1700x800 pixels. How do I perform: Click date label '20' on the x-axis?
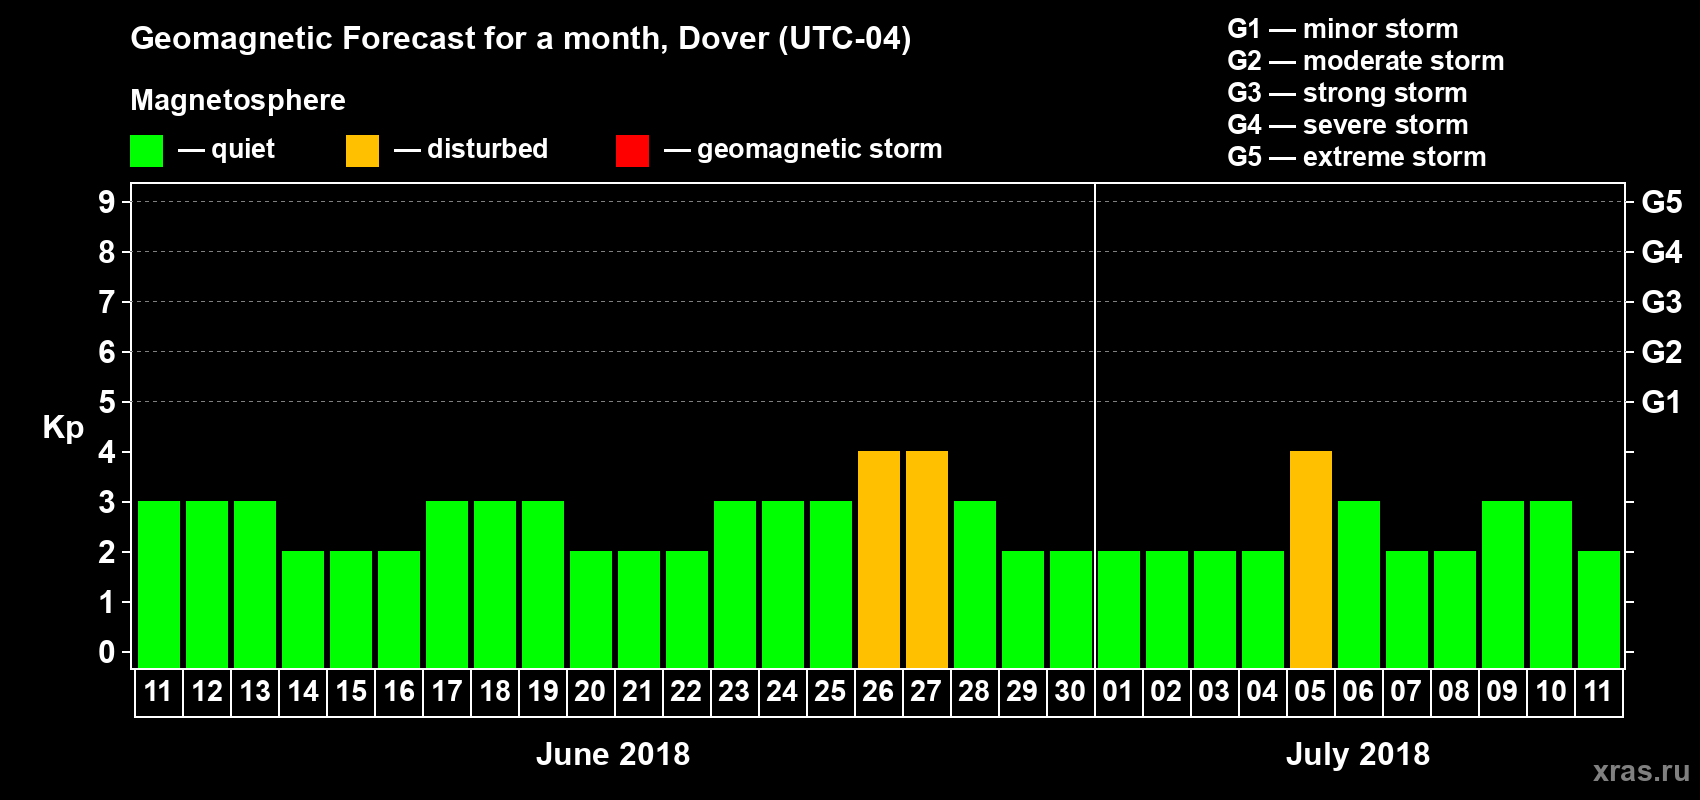coord(591,692)
